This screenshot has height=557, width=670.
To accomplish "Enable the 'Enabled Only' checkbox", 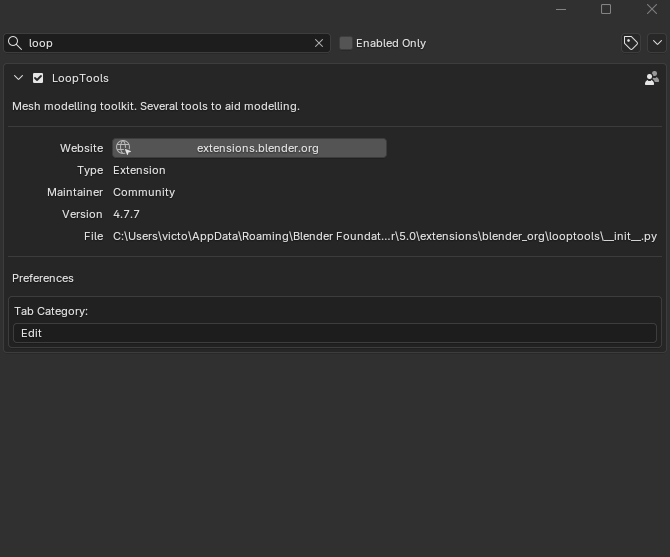I will pos(346,43).
